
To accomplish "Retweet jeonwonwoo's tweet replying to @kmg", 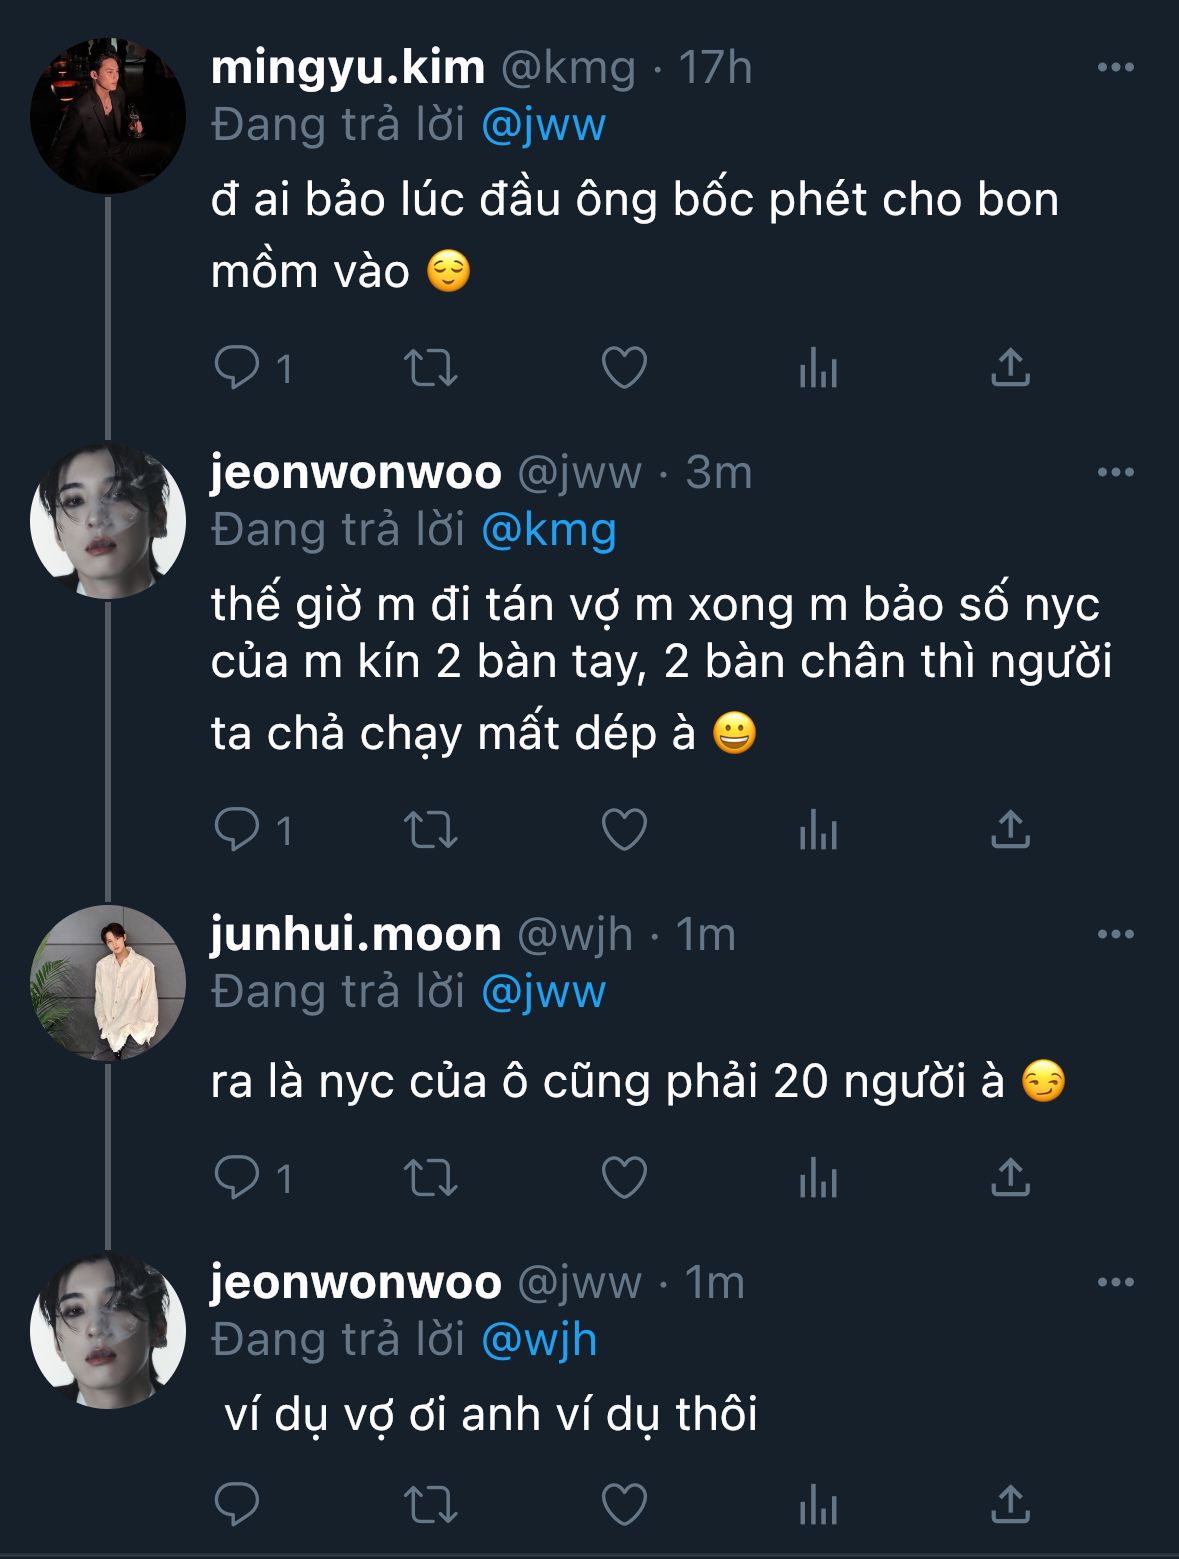I will point(430,830).
